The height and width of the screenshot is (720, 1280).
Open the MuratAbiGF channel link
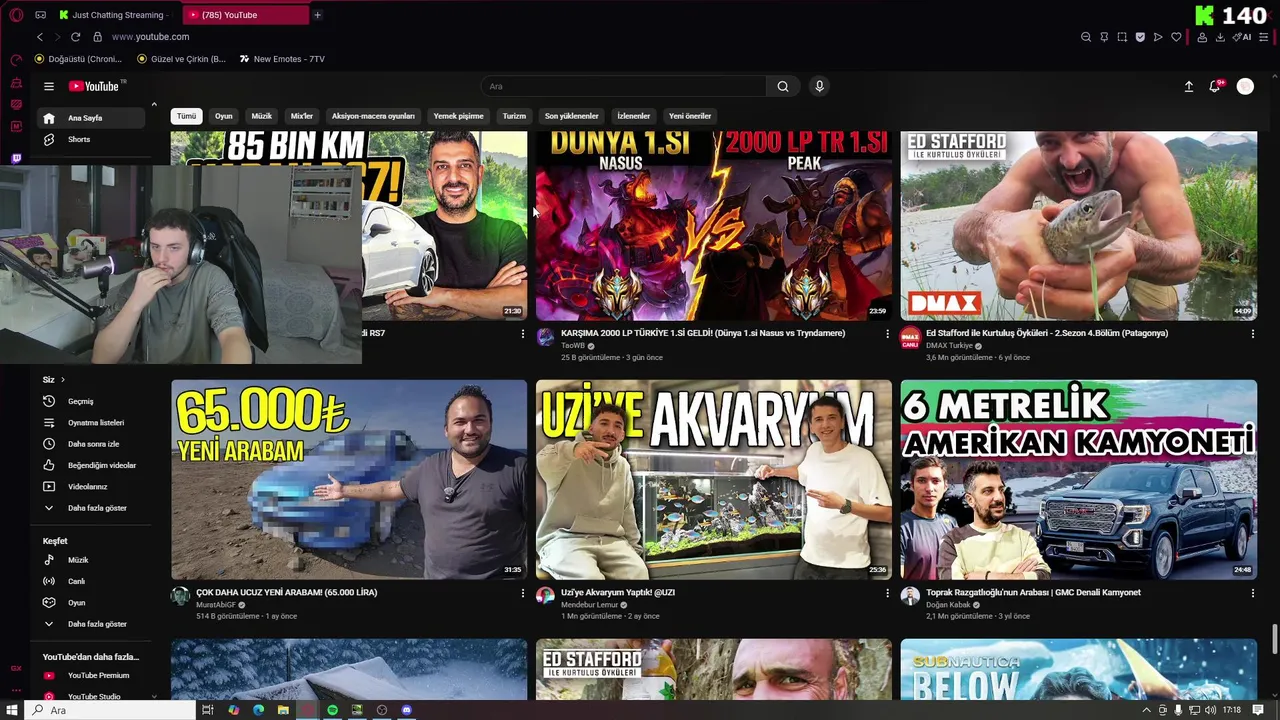pos(216,605)
